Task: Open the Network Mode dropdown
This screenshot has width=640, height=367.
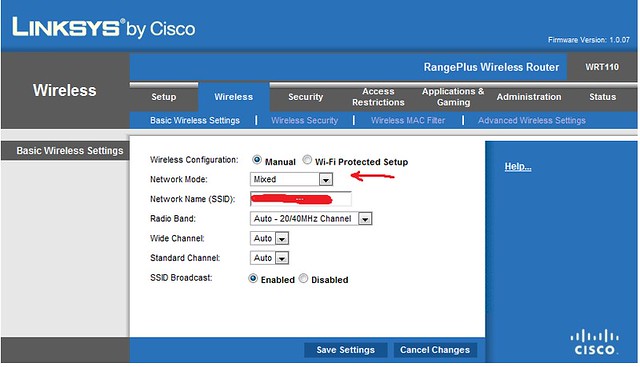Action: coord(291,179)
